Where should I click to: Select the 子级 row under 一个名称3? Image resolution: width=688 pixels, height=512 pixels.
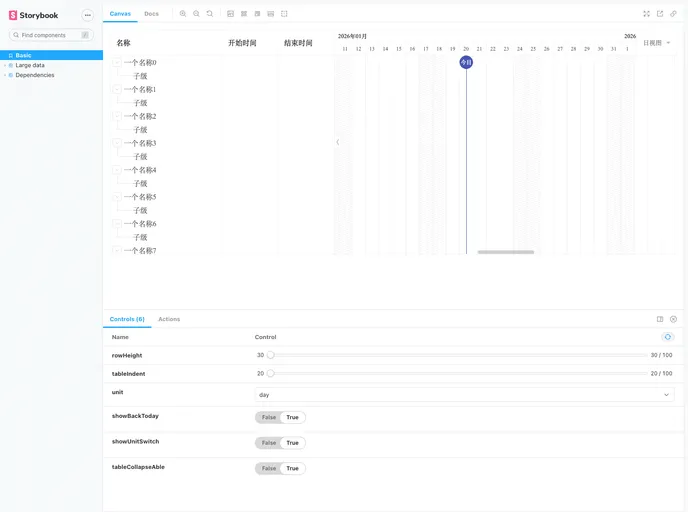pyautogui.click(x=140, y=157)
